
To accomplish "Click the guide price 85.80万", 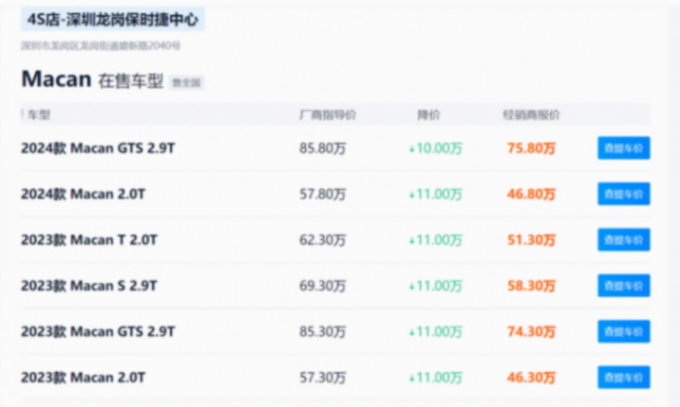I will point(323,148).
